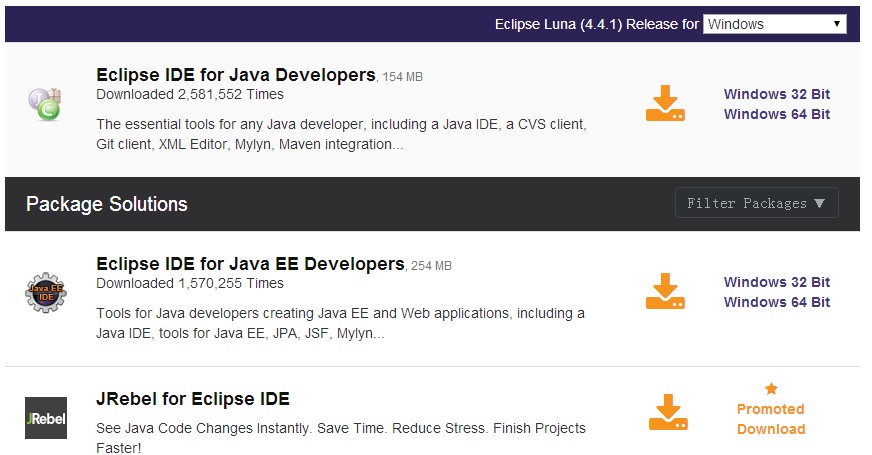
Task: Click the JRebel description starting 'See Java Code Changes'
Action: tap(341, 438)
